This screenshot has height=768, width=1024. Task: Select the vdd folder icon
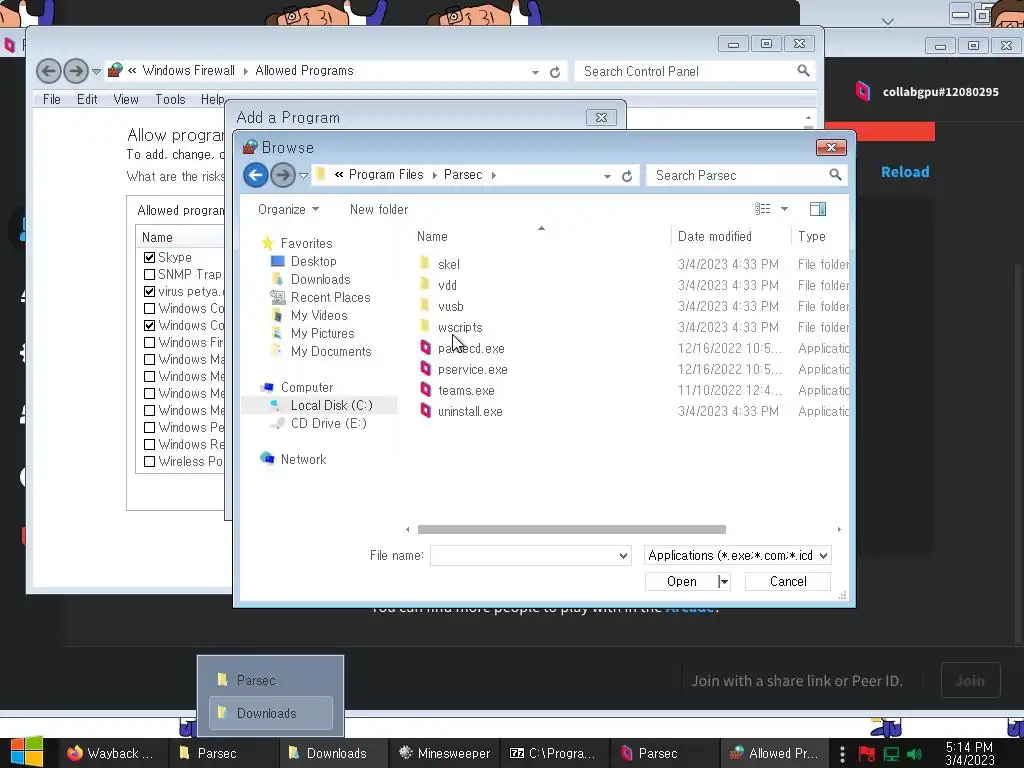(x=424, y=284)
